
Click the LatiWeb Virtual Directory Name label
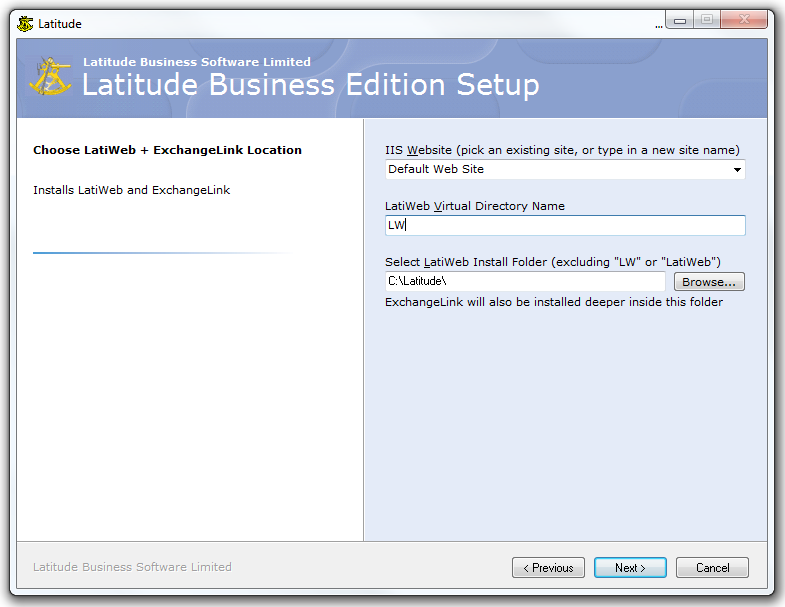pos(475,206)
